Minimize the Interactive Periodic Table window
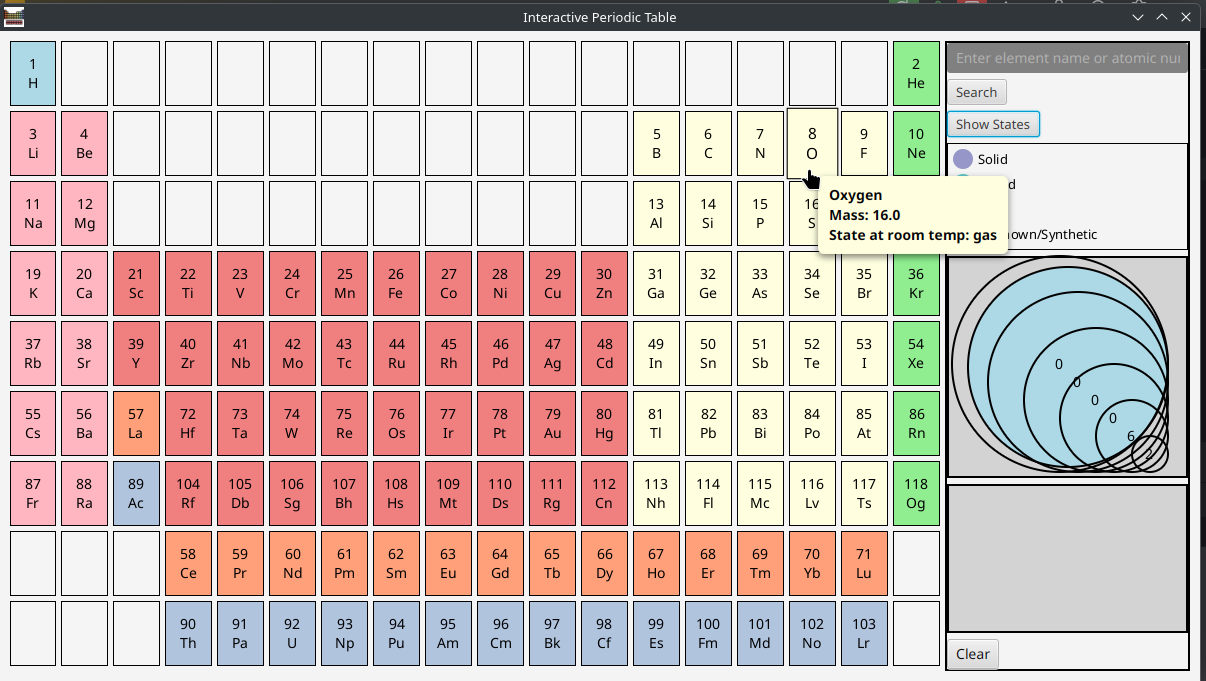 click(x=1138, y=17)
